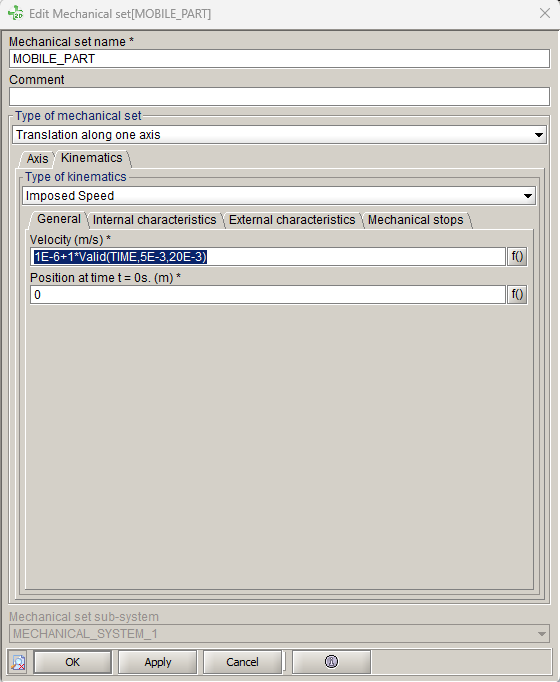The width and height of the screenshot is (560, 682).
Task: Select the General tab
Action: click(x=59, y=219)
